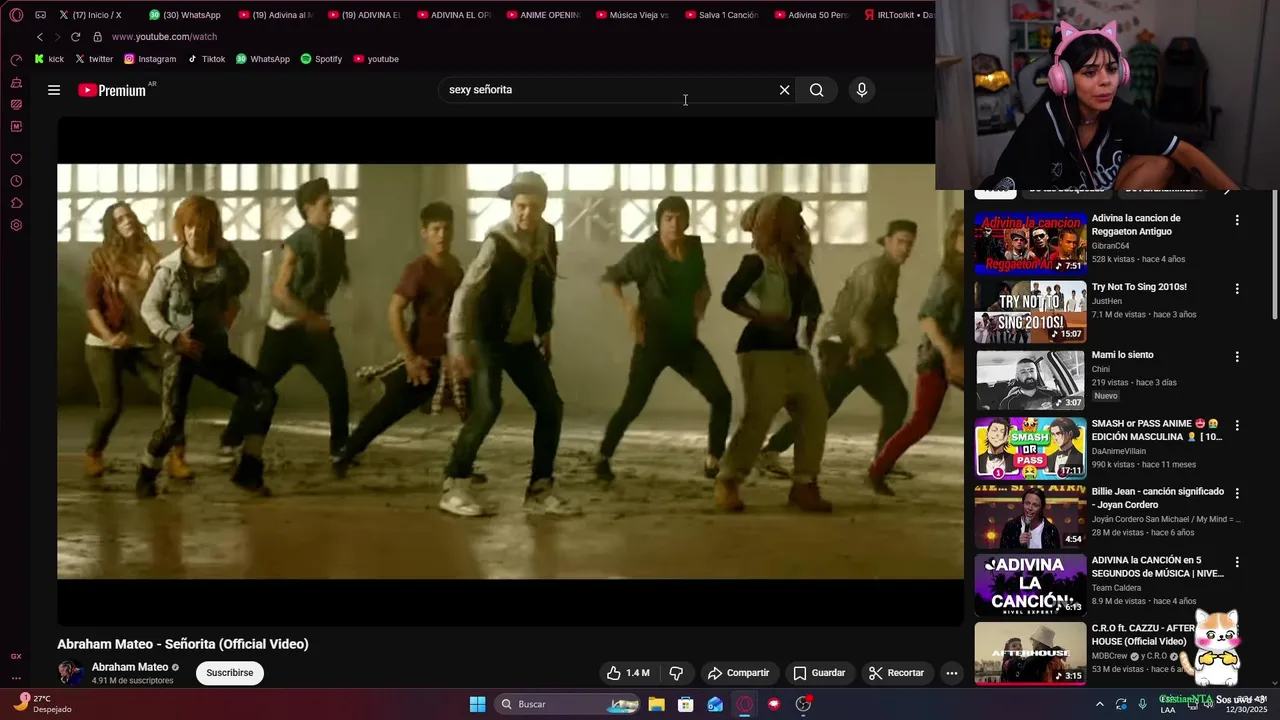Like the video with thumbs up
The height and width of the screenshot is (720, 1280).
tap(627, 673)
